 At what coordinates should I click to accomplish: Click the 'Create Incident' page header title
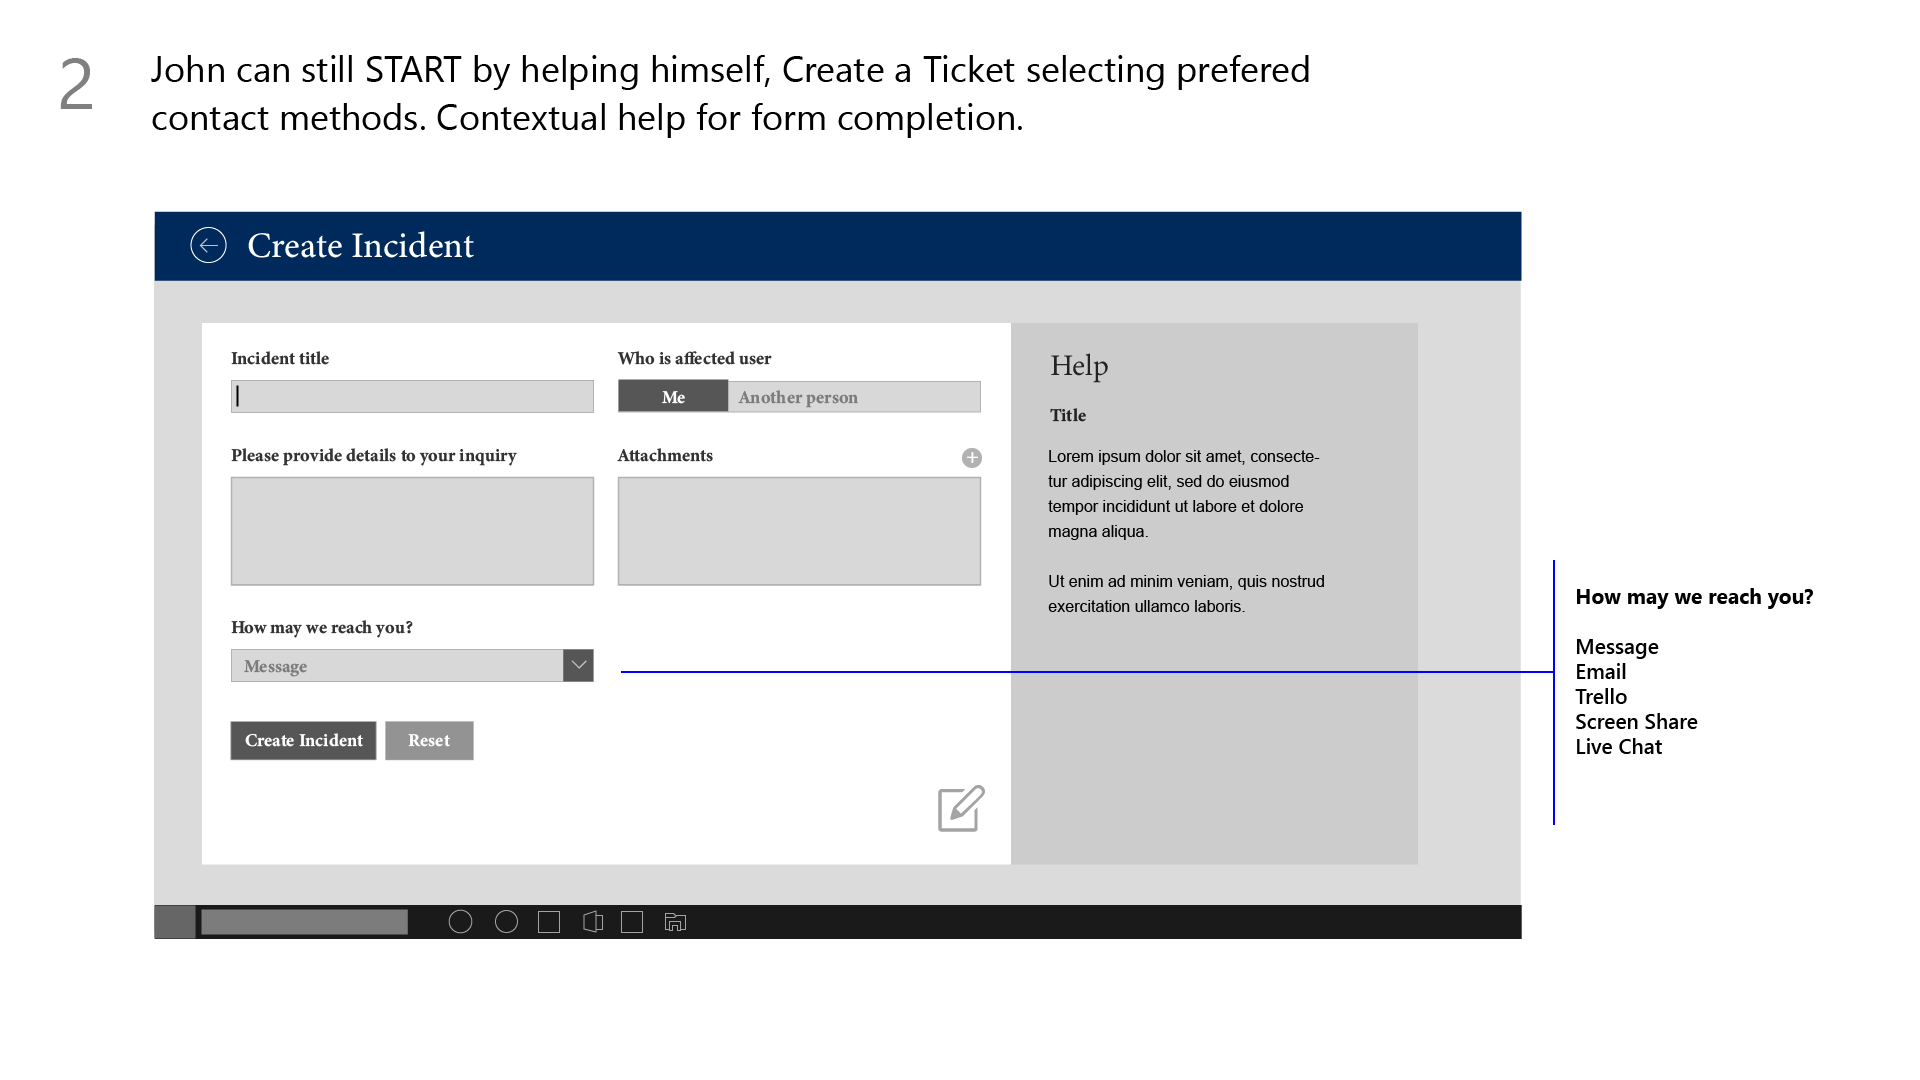pyautogui.click(x=360, y=246)
